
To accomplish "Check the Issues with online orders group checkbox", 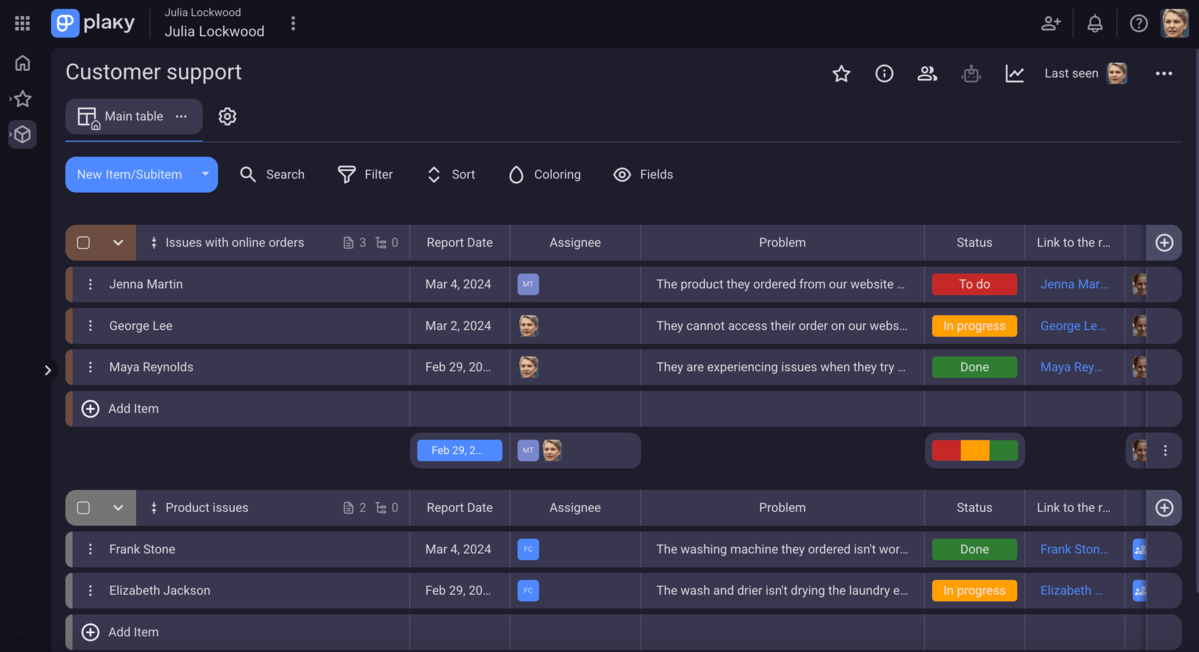I will [x=84, y=242].
